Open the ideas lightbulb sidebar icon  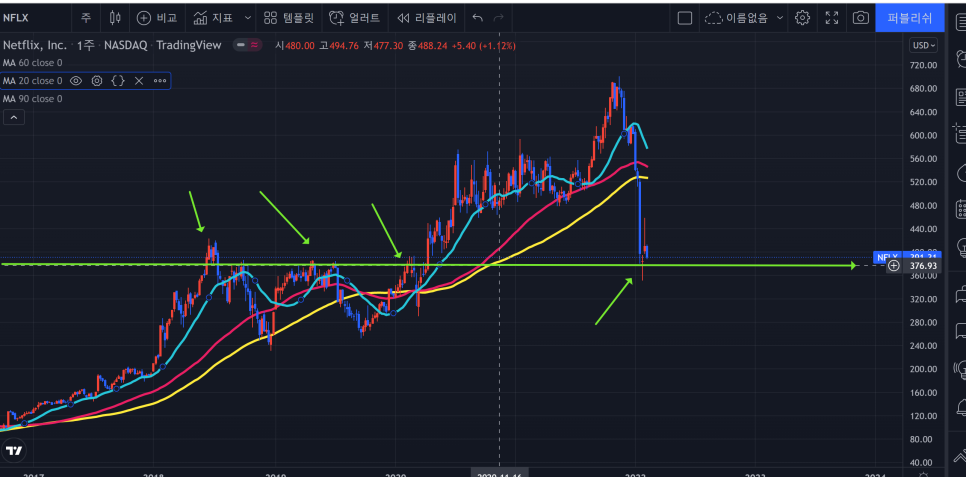pyautogui.click(x=960, y=248)
